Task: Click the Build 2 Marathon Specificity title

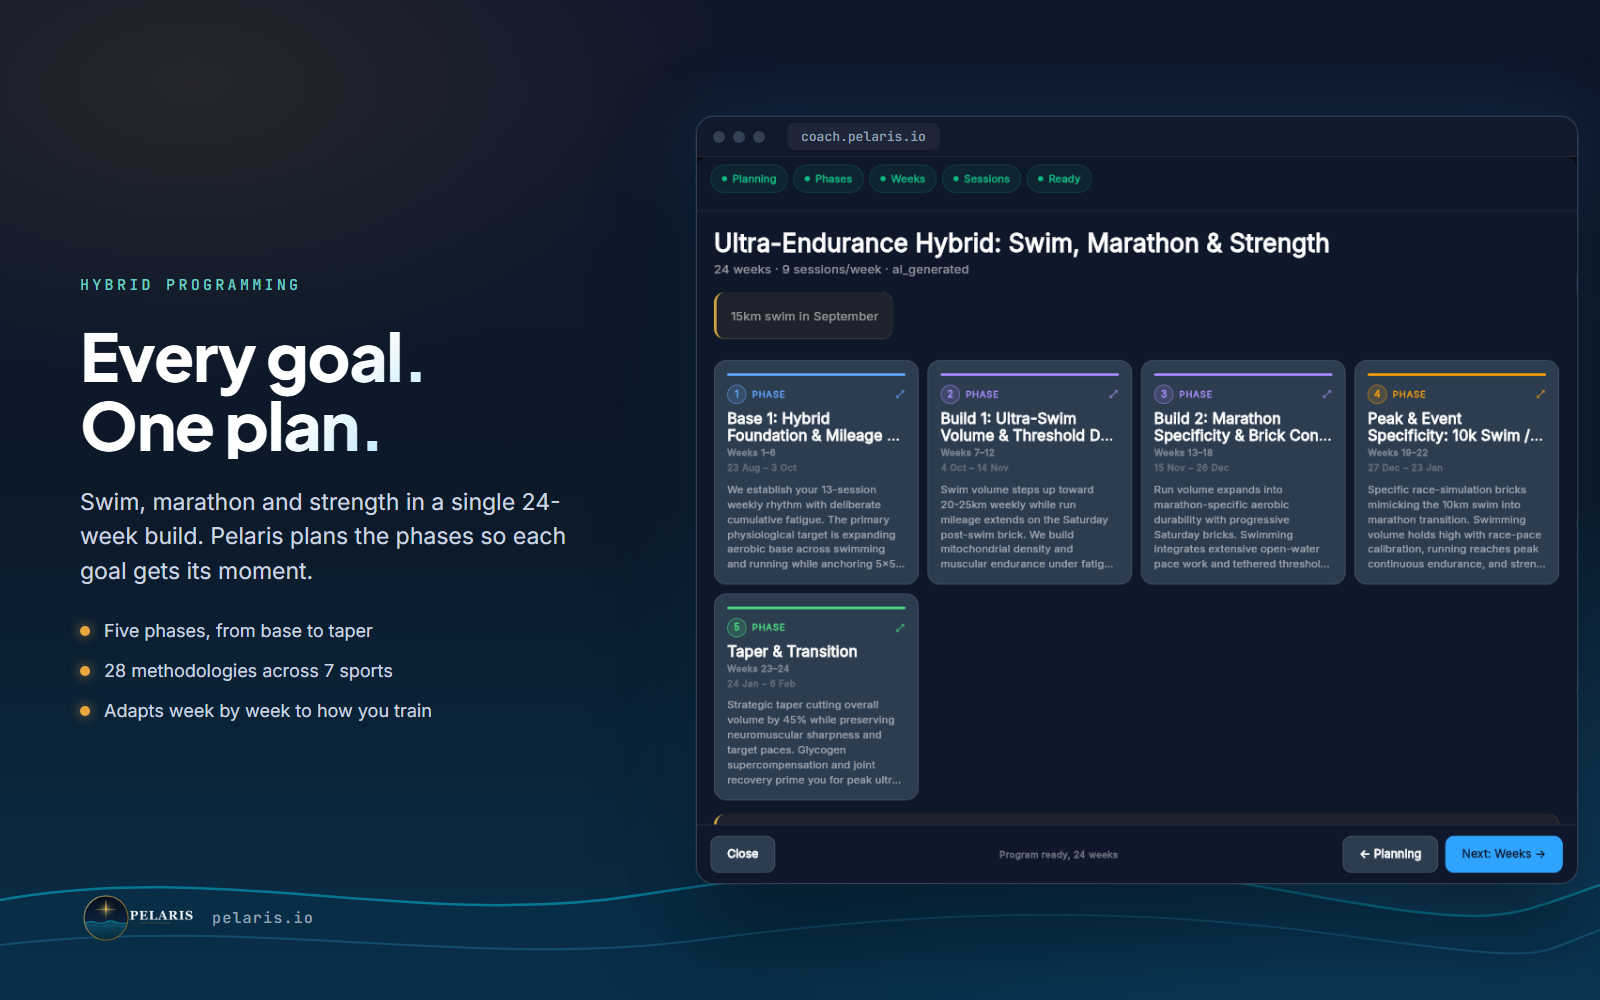Action: point(1242,427)
